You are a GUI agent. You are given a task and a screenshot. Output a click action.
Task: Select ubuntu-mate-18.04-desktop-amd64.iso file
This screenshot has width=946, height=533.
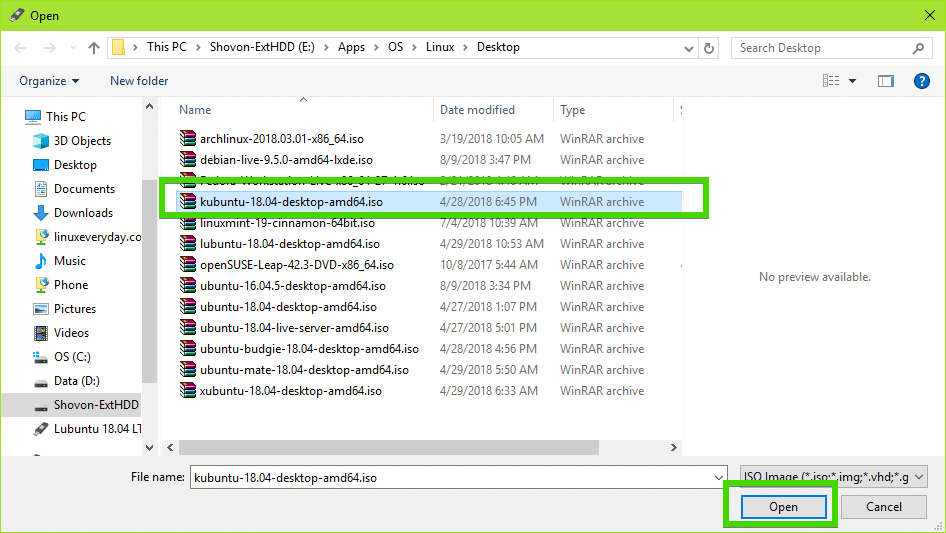[303, 370]
